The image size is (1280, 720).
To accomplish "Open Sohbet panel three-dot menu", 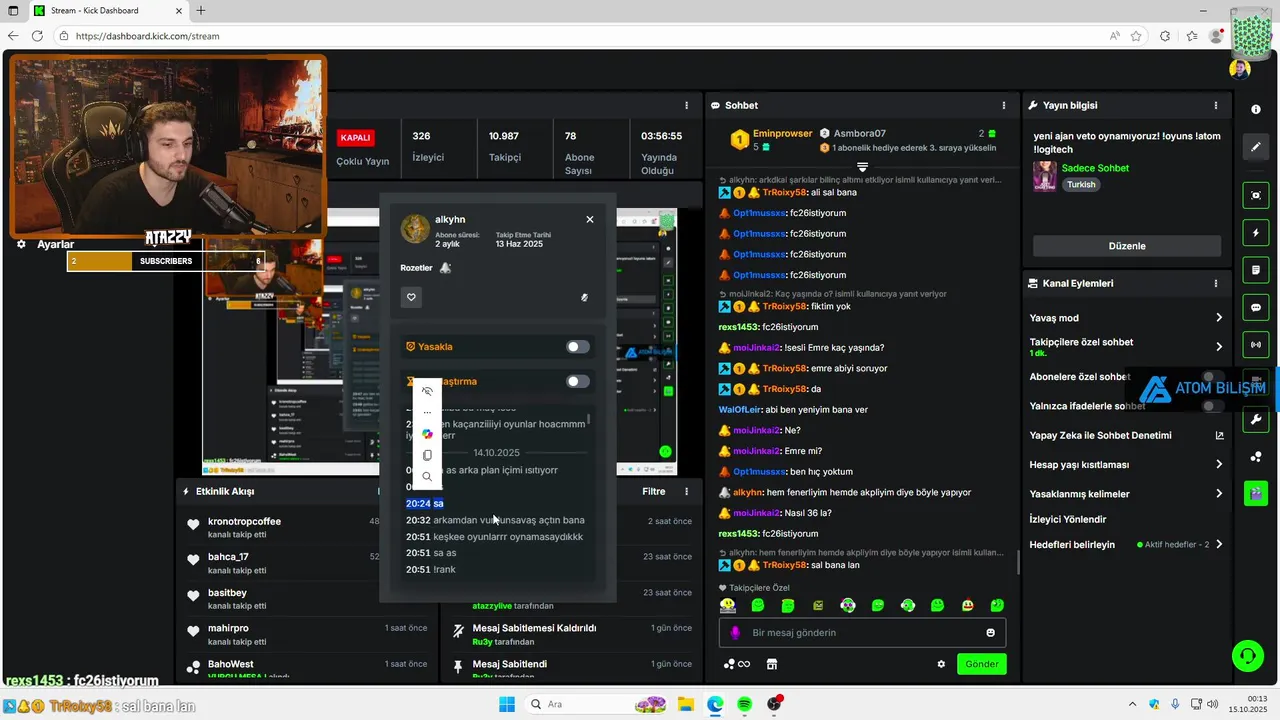I will (1004, 105).
